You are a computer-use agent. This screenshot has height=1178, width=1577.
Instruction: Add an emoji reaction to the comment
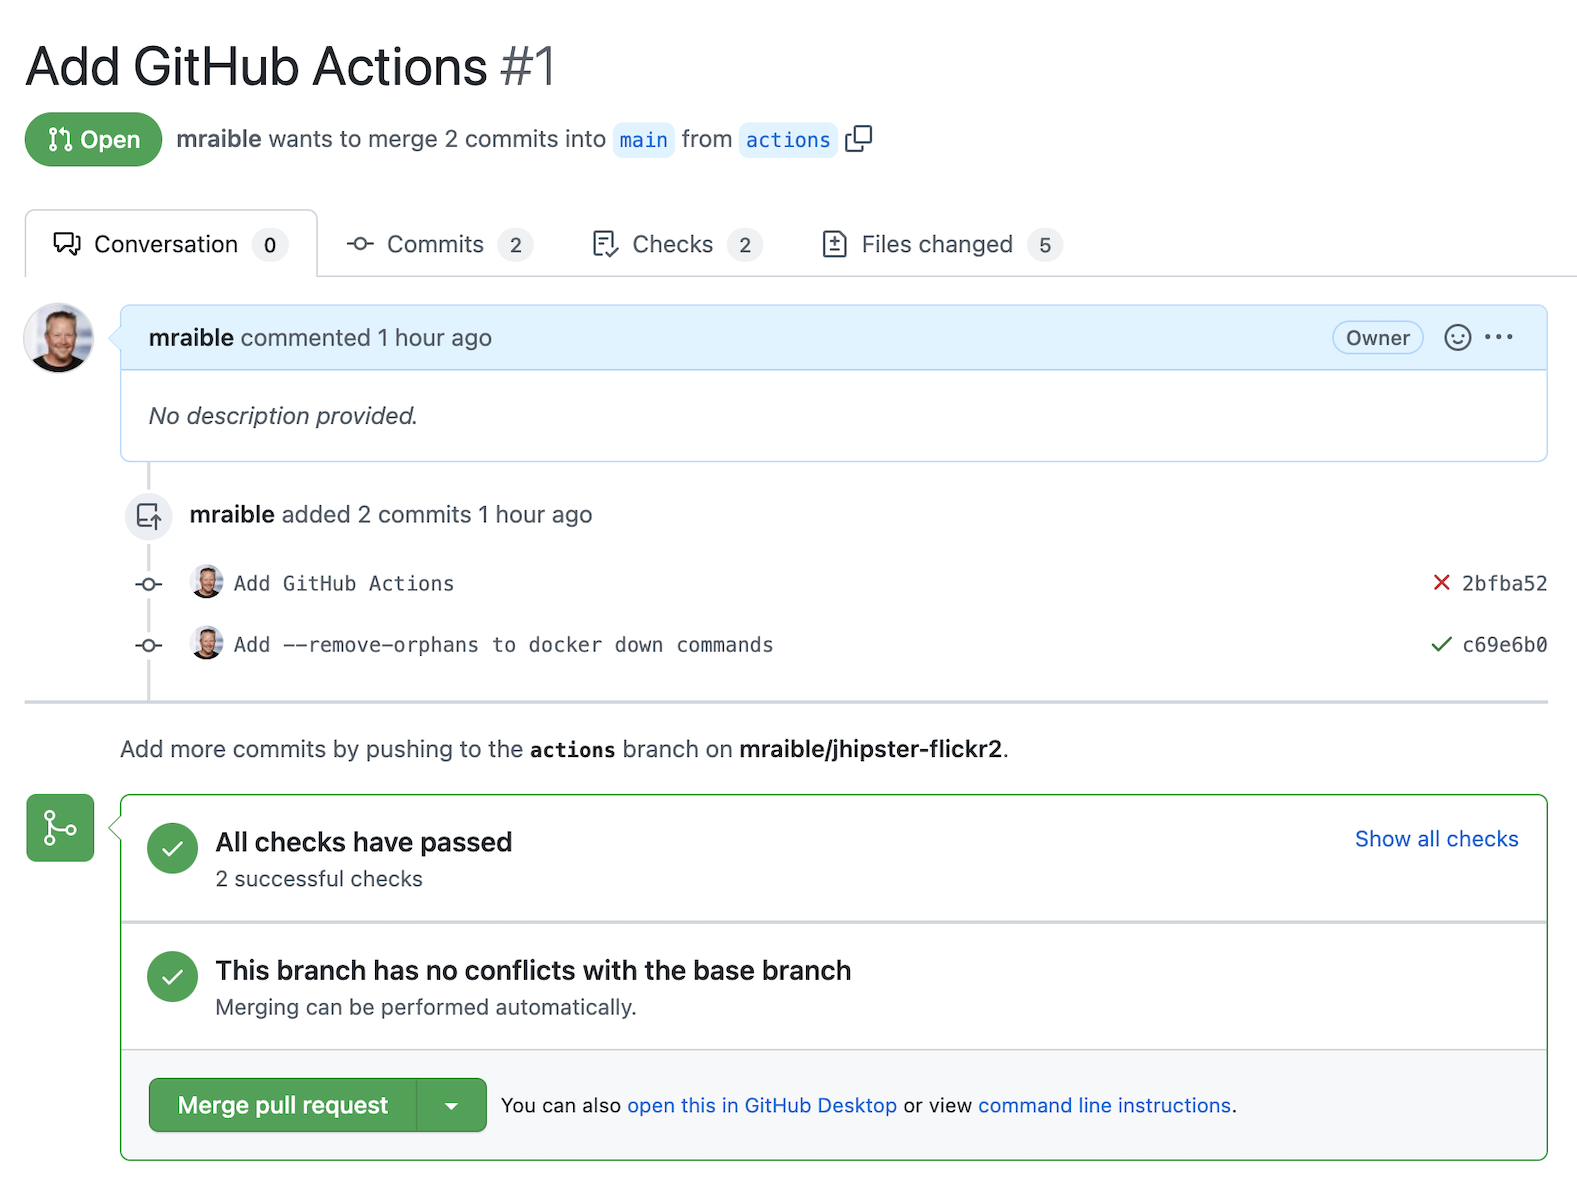tap(1457, 338)
